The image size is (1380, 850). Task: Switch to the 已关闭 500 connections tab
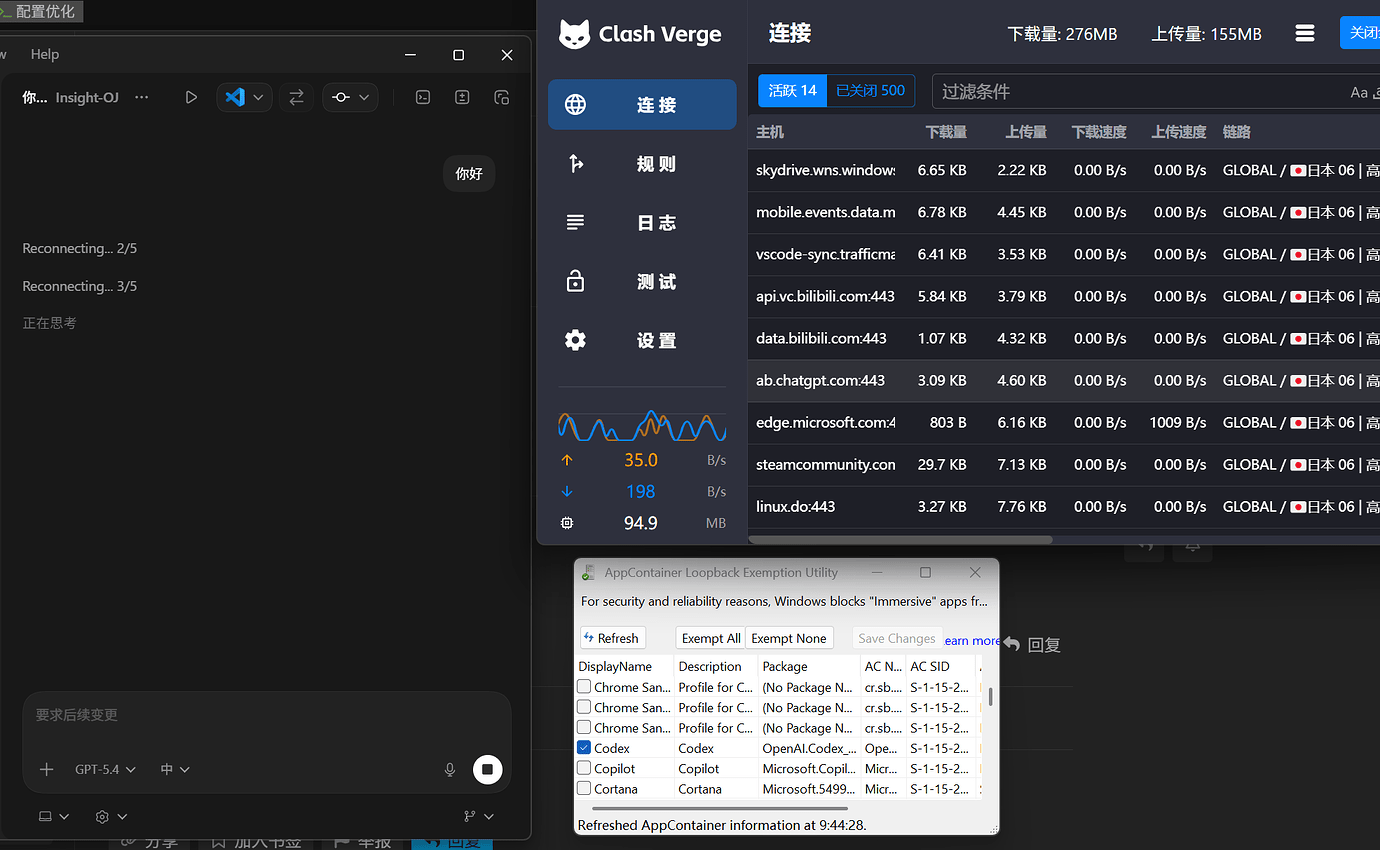point(870,90)
